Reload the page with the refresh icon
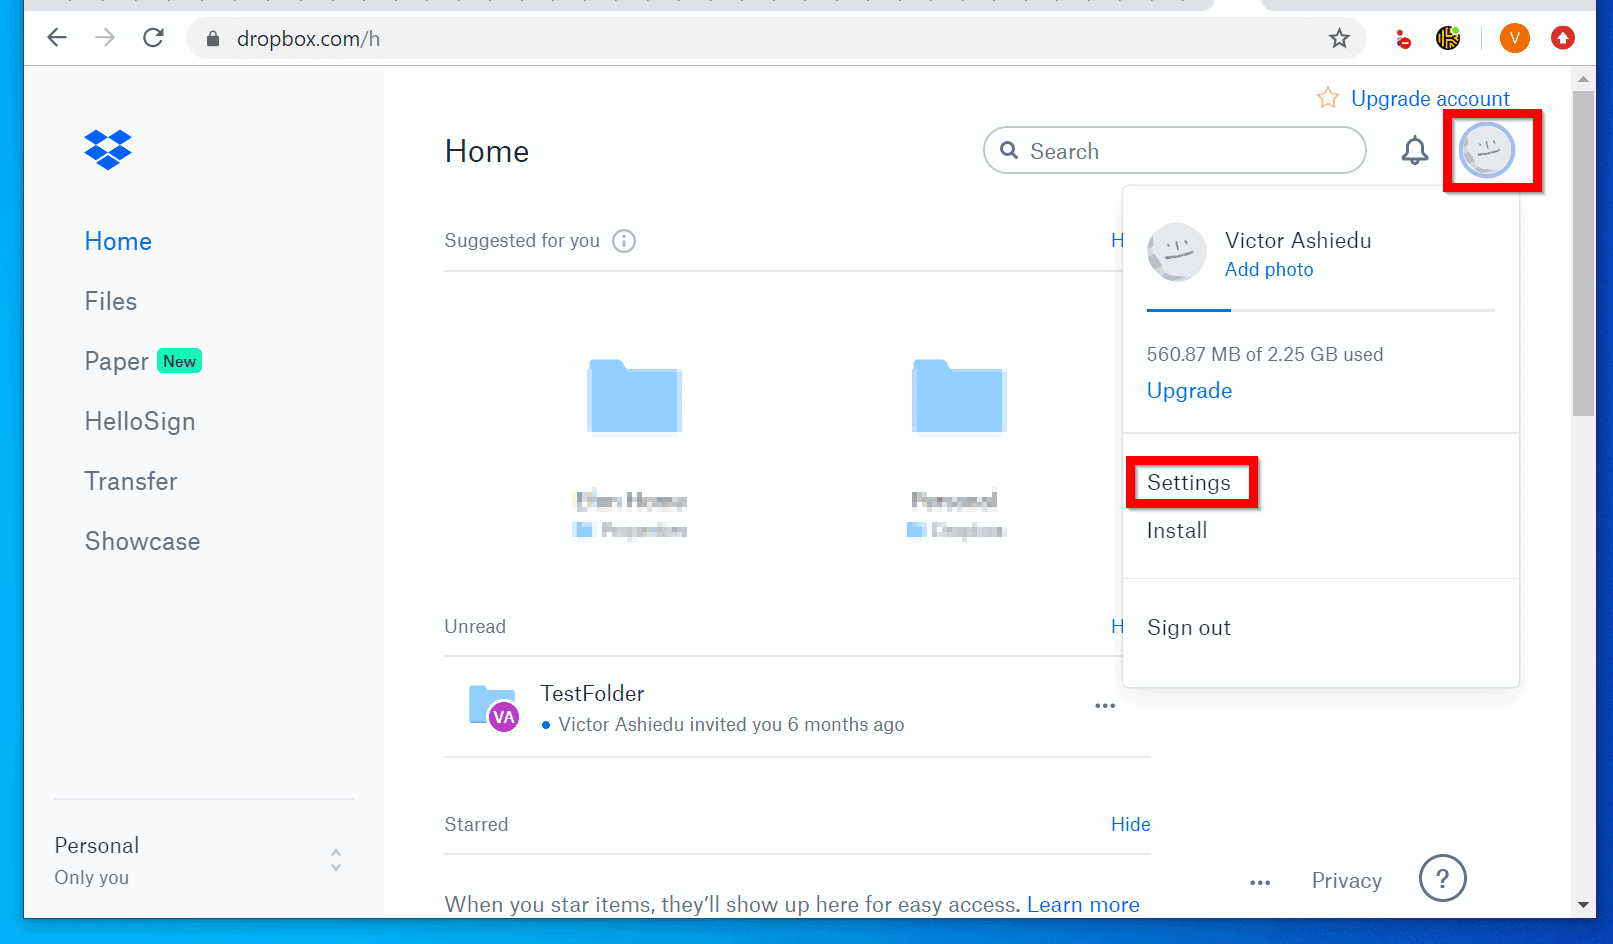 tap(153, 37)
